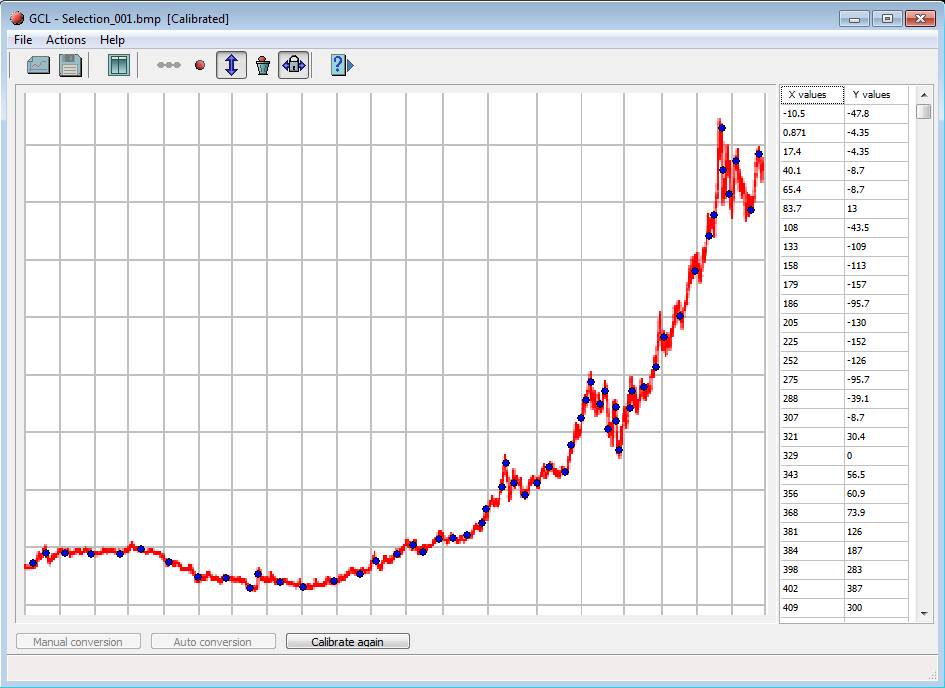
Task: Select the X value cell 40.1
Action: [x=812, y=170]
